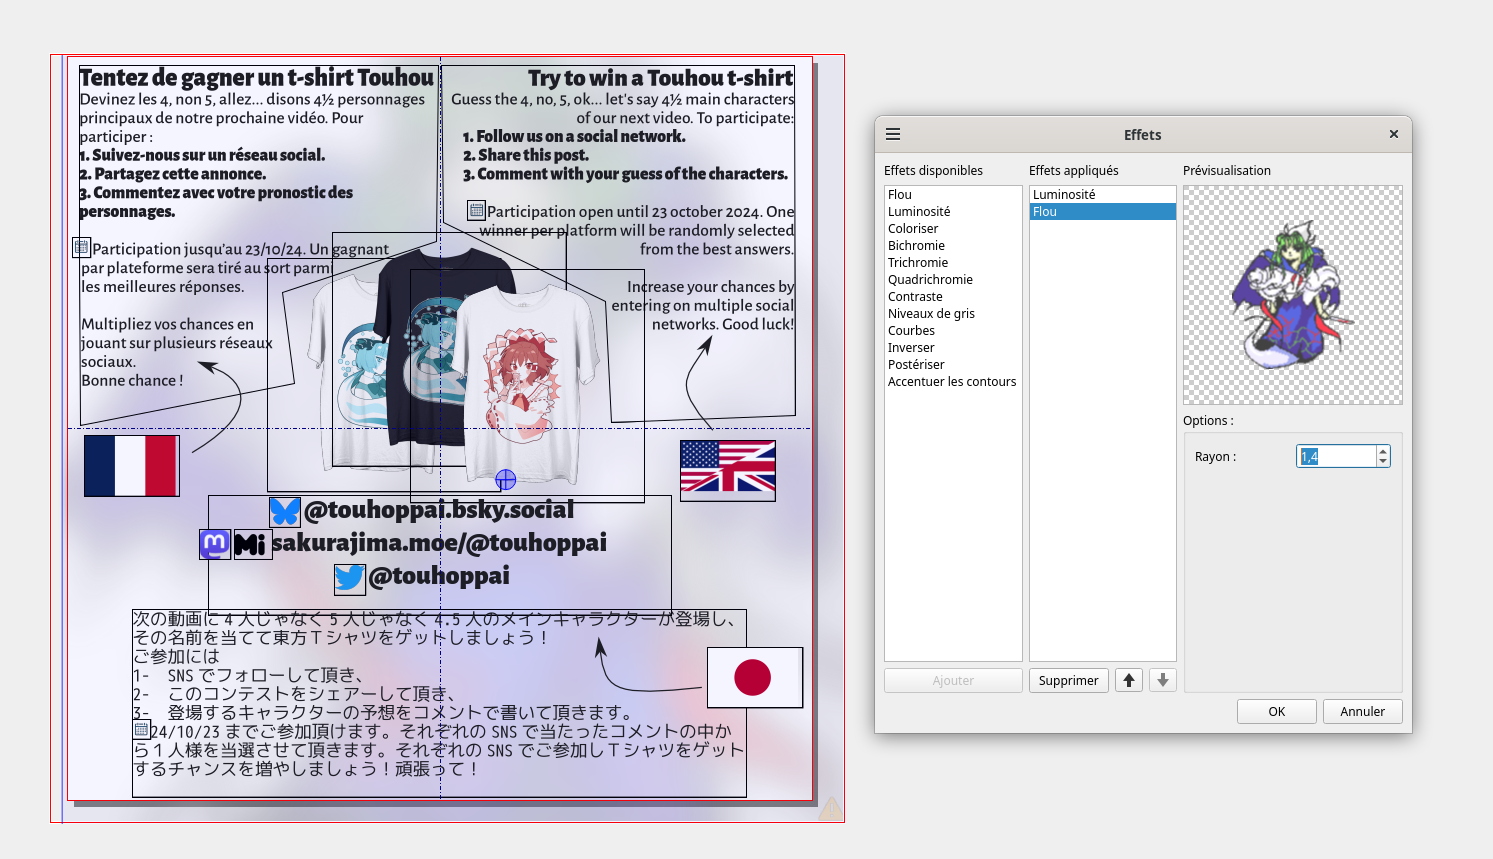Close the Effets dialog window
This screenshot has height=859, width=1493.
point(1393,134)
